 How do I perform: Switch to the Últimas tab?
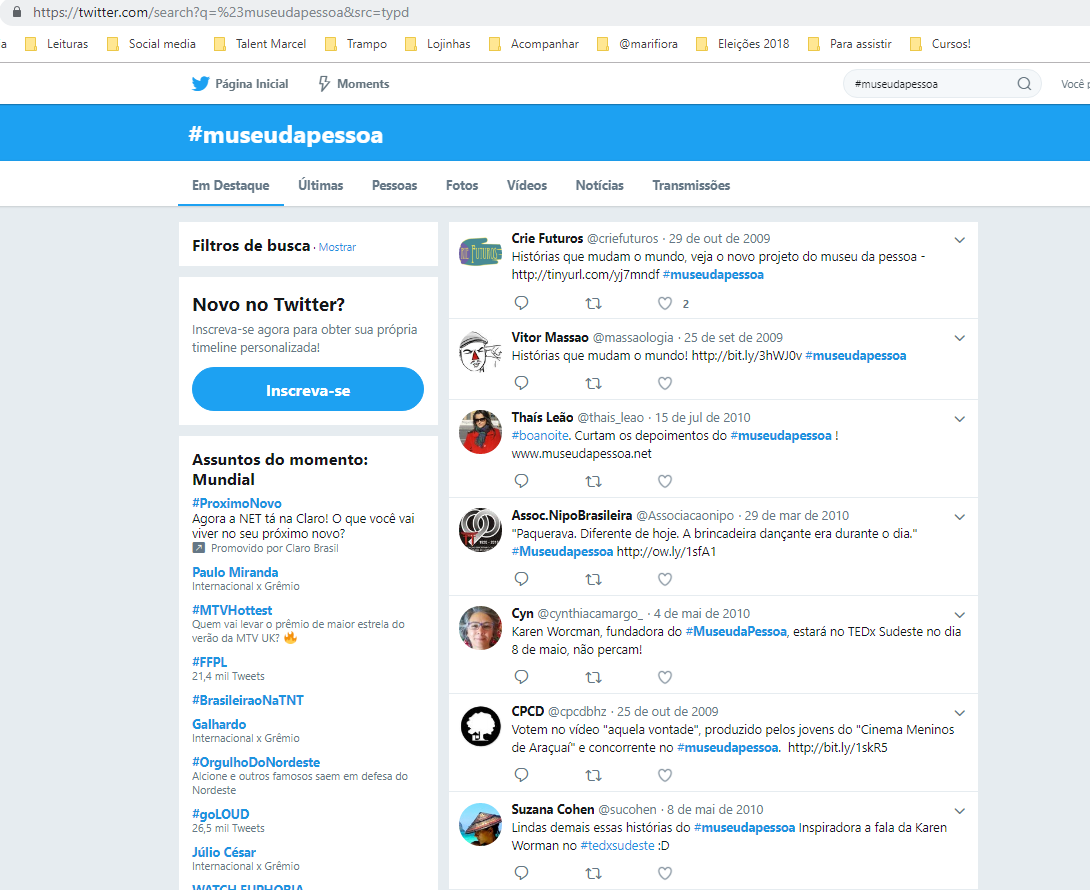pos(320,186)
